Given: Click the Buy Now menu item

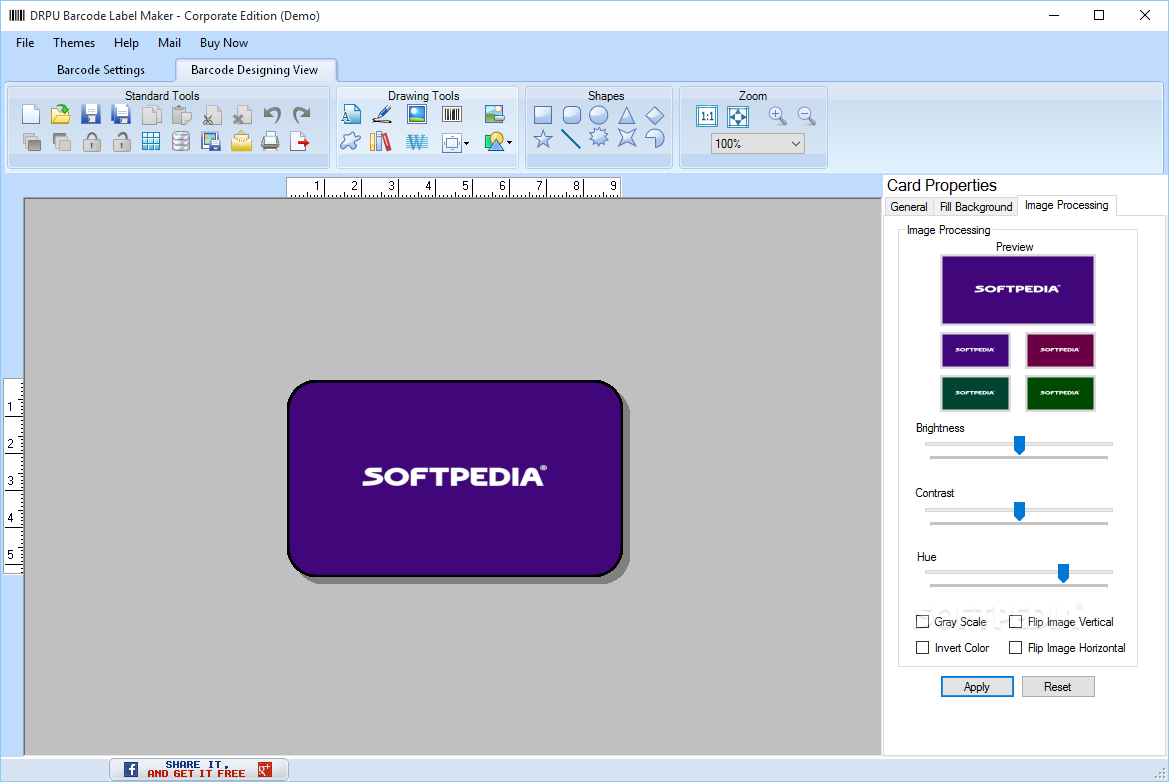Looking at the screenshot, I should pos(224,43).
